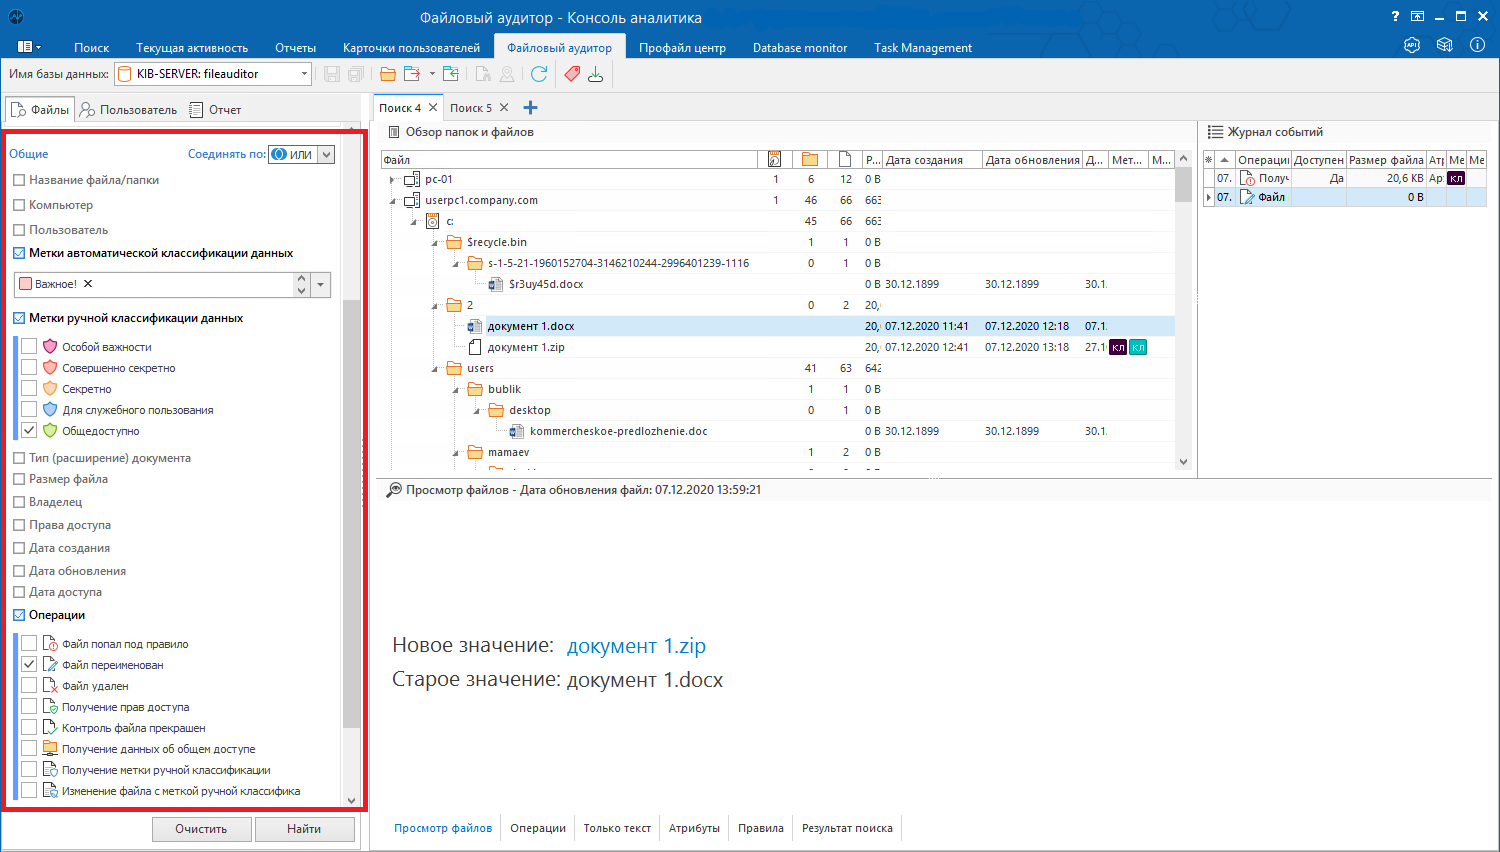Click the Очистить button
The image size is (1500, 852).
(x=201, y=829)
